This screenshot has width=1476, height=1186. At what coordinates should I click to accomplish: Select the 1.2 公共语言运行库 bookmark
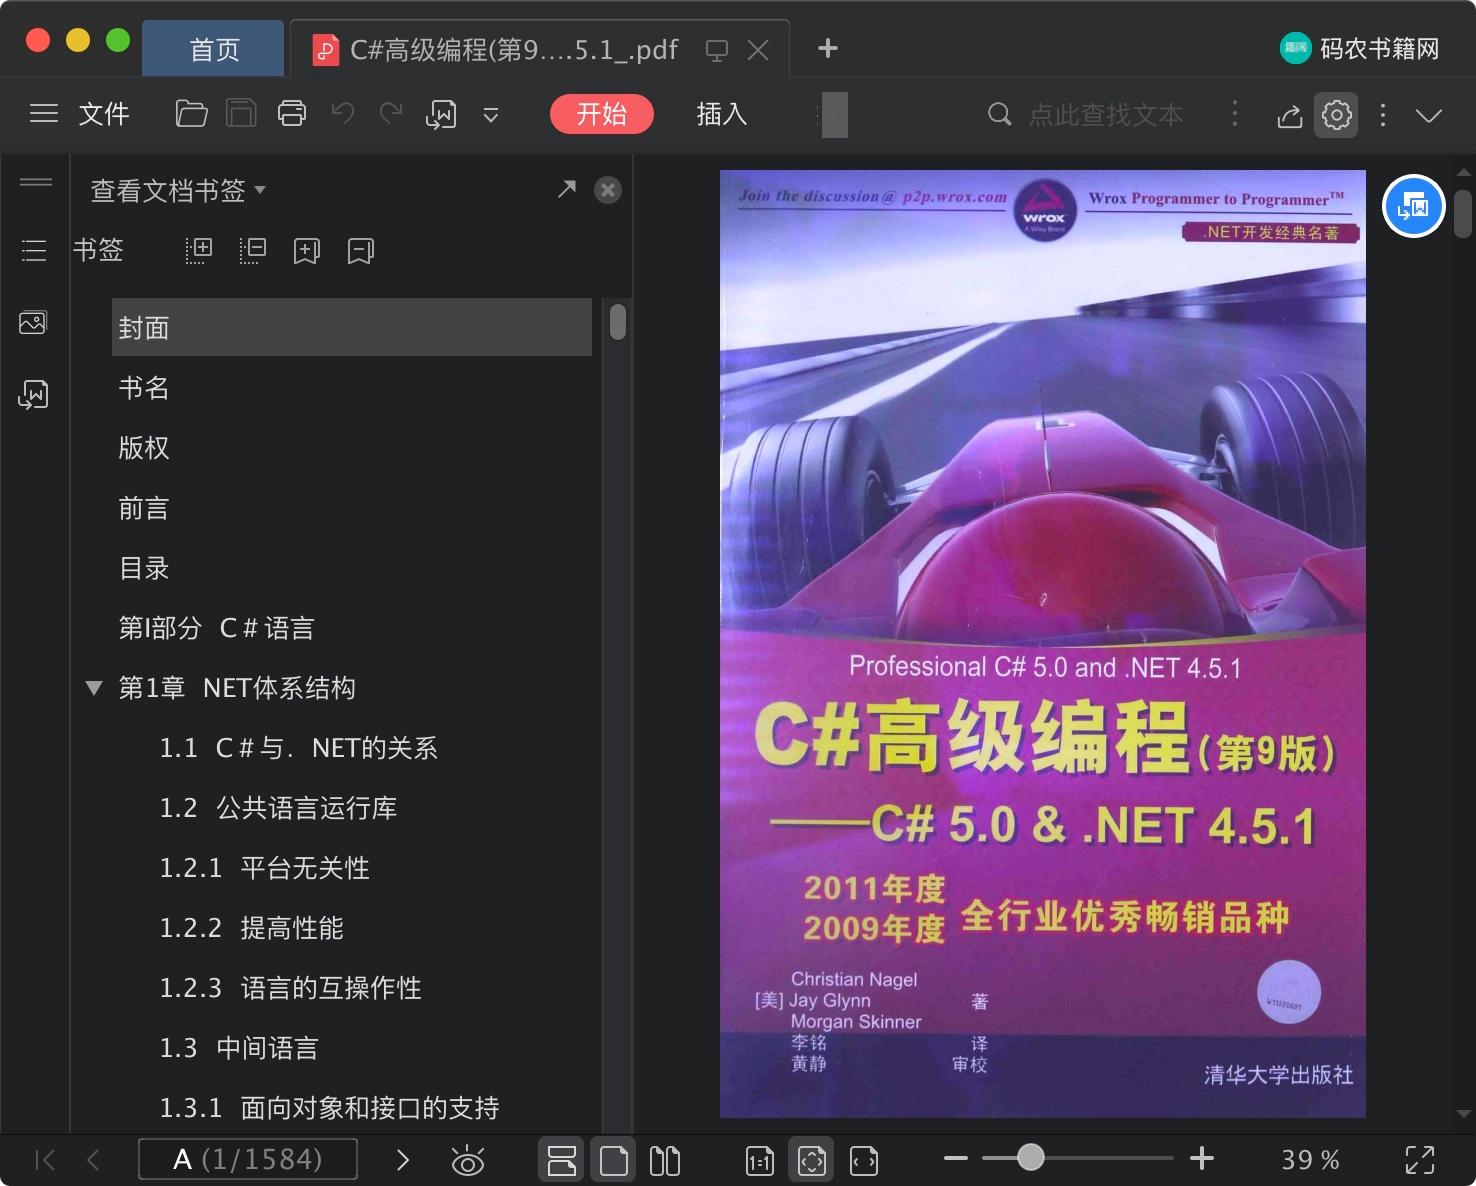278,808
